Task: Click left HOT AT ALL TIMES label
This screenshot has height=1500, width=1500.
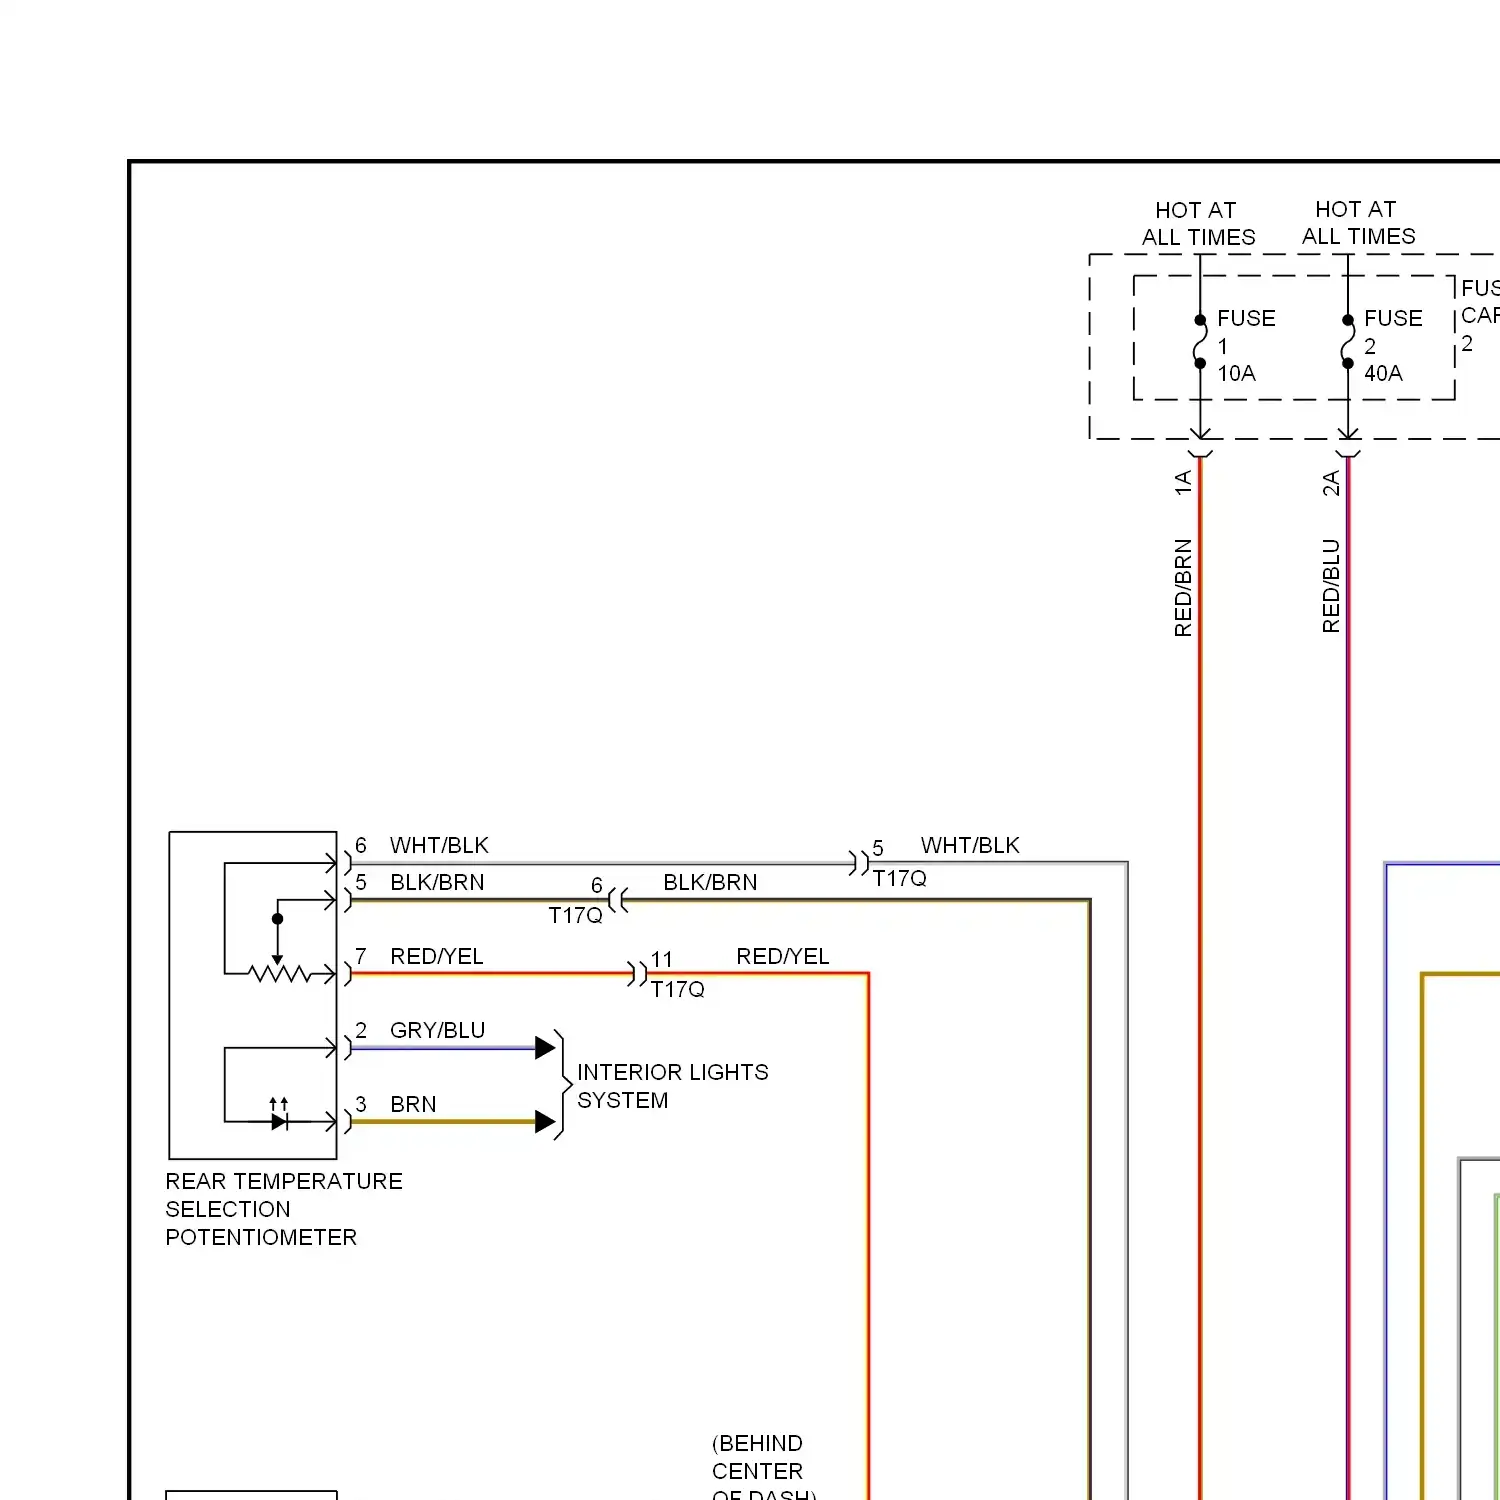Action: (x=1198, y=223)
